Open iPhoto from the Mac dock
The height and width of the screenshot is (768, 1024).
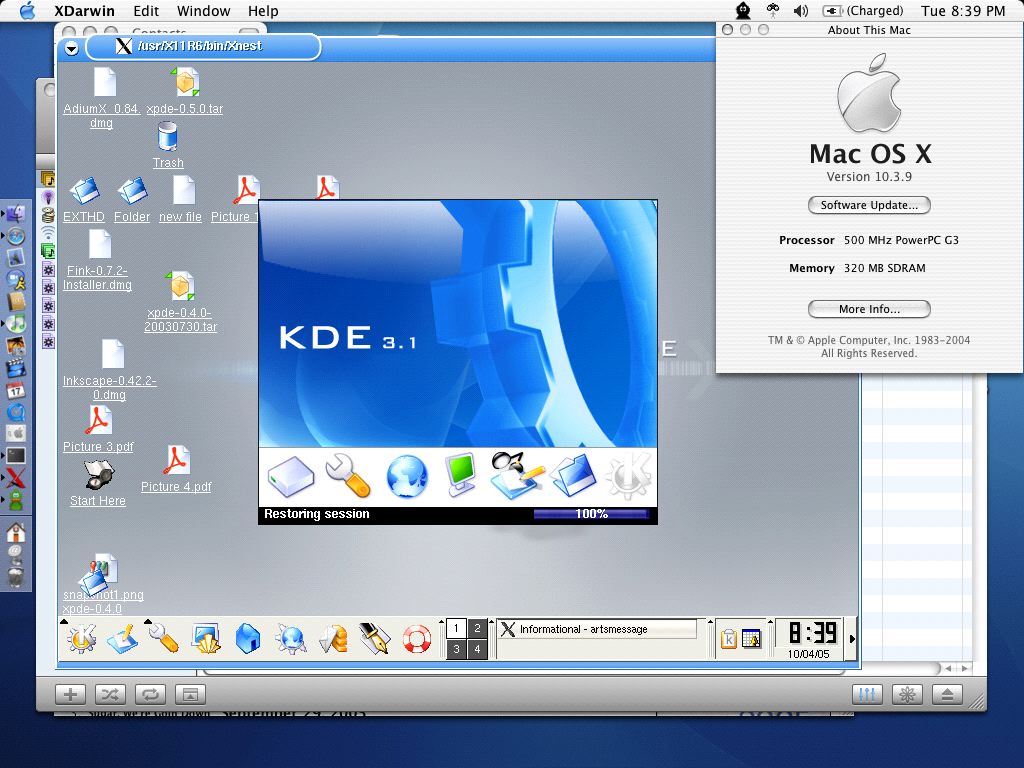pos(16,345)
